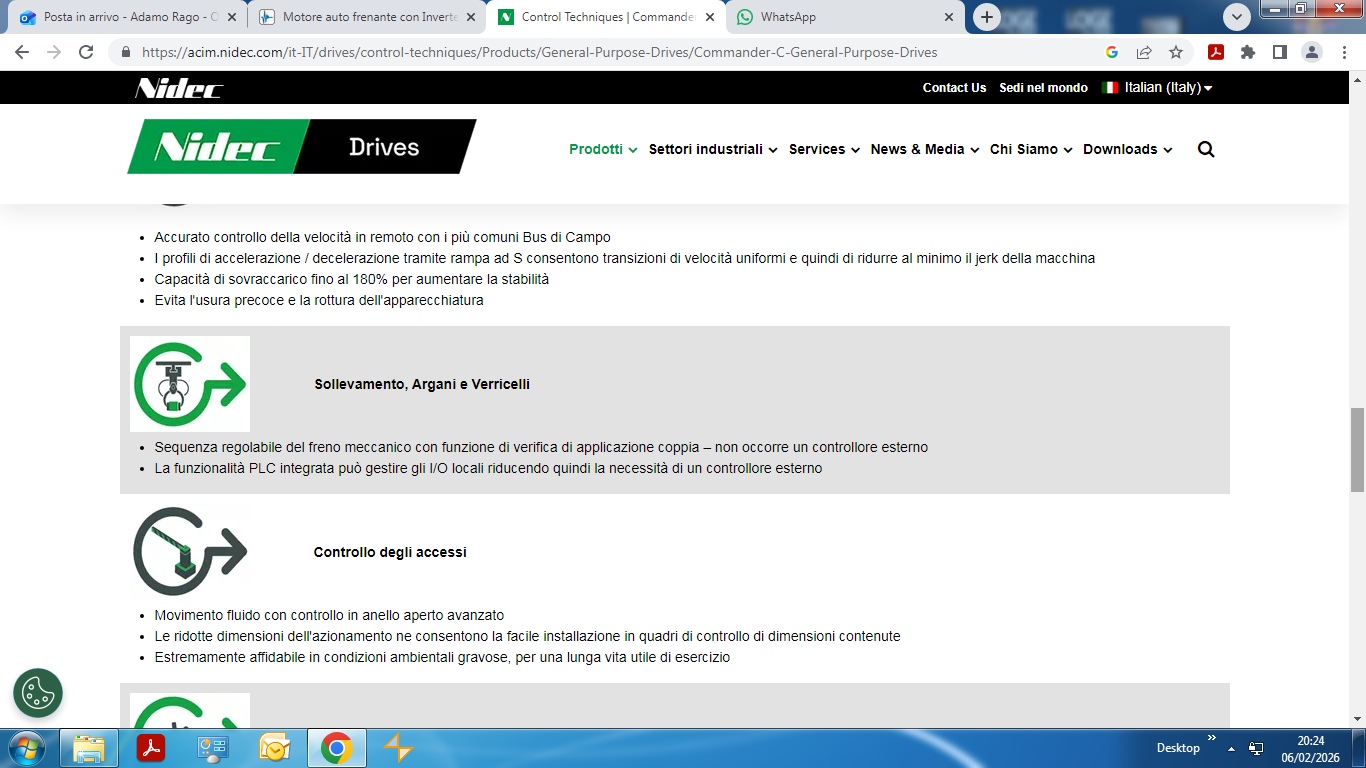1366x768 pixels.
Task: Click the Controllo degli accessi barrier icon
Action: (190, 551)
